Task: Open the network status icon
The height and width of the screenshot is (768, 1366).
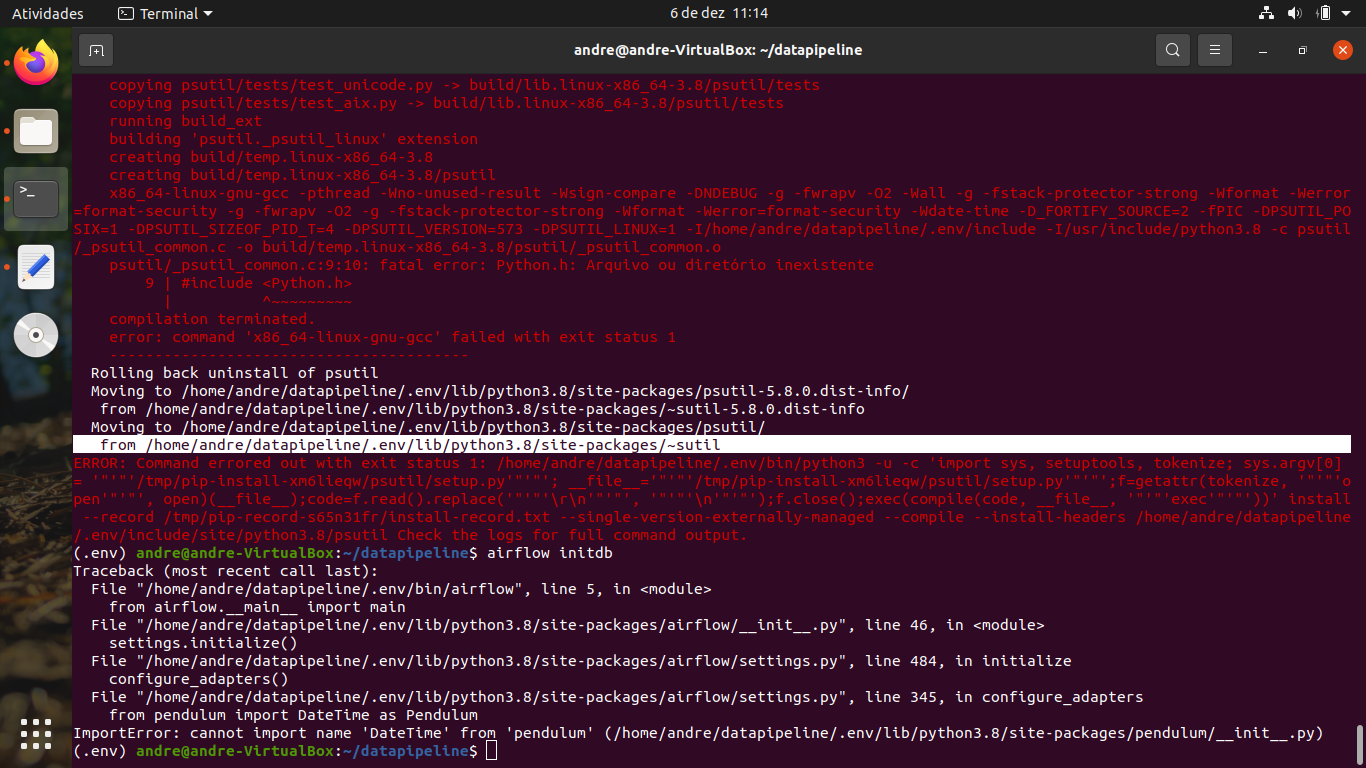Action: 1266,14
